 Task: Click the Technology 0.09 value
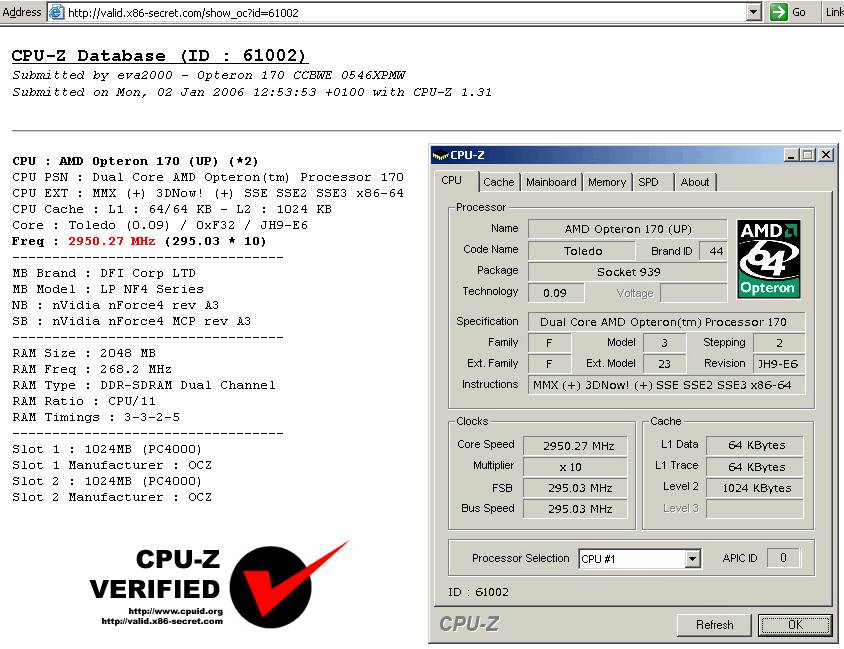click(x=555, y=293)
